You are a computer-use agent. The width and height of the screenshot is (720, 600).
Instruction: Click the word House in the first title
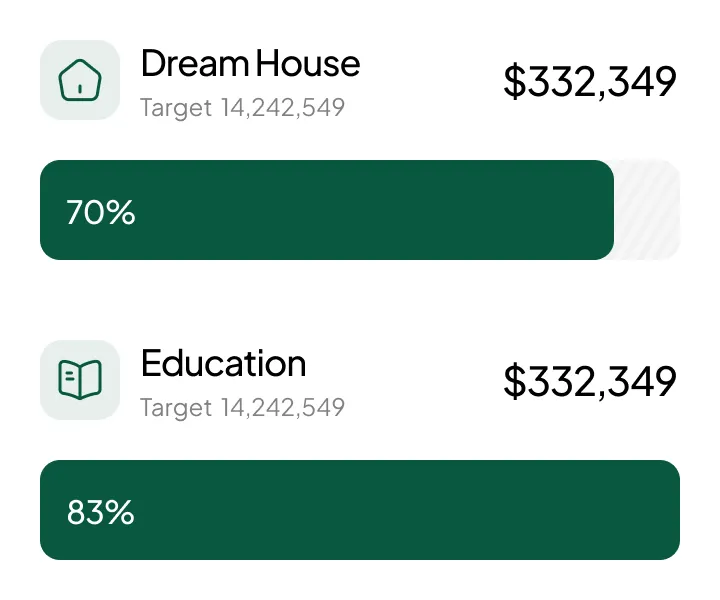click(x=308, y=64)
